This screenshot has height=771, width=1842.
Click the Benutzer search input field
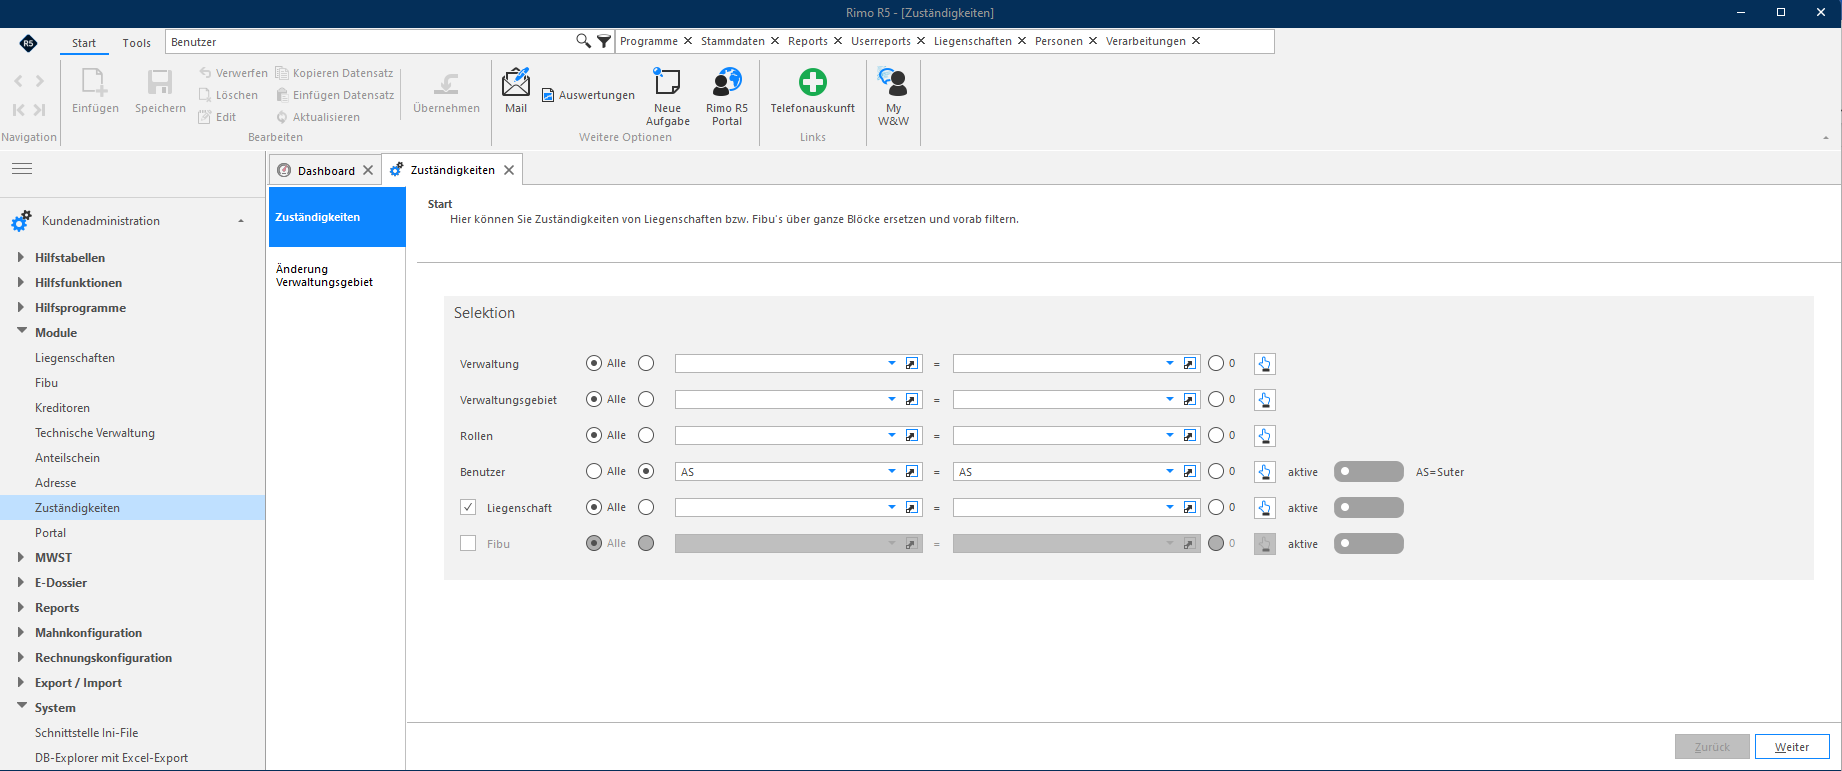coord(370,42)
